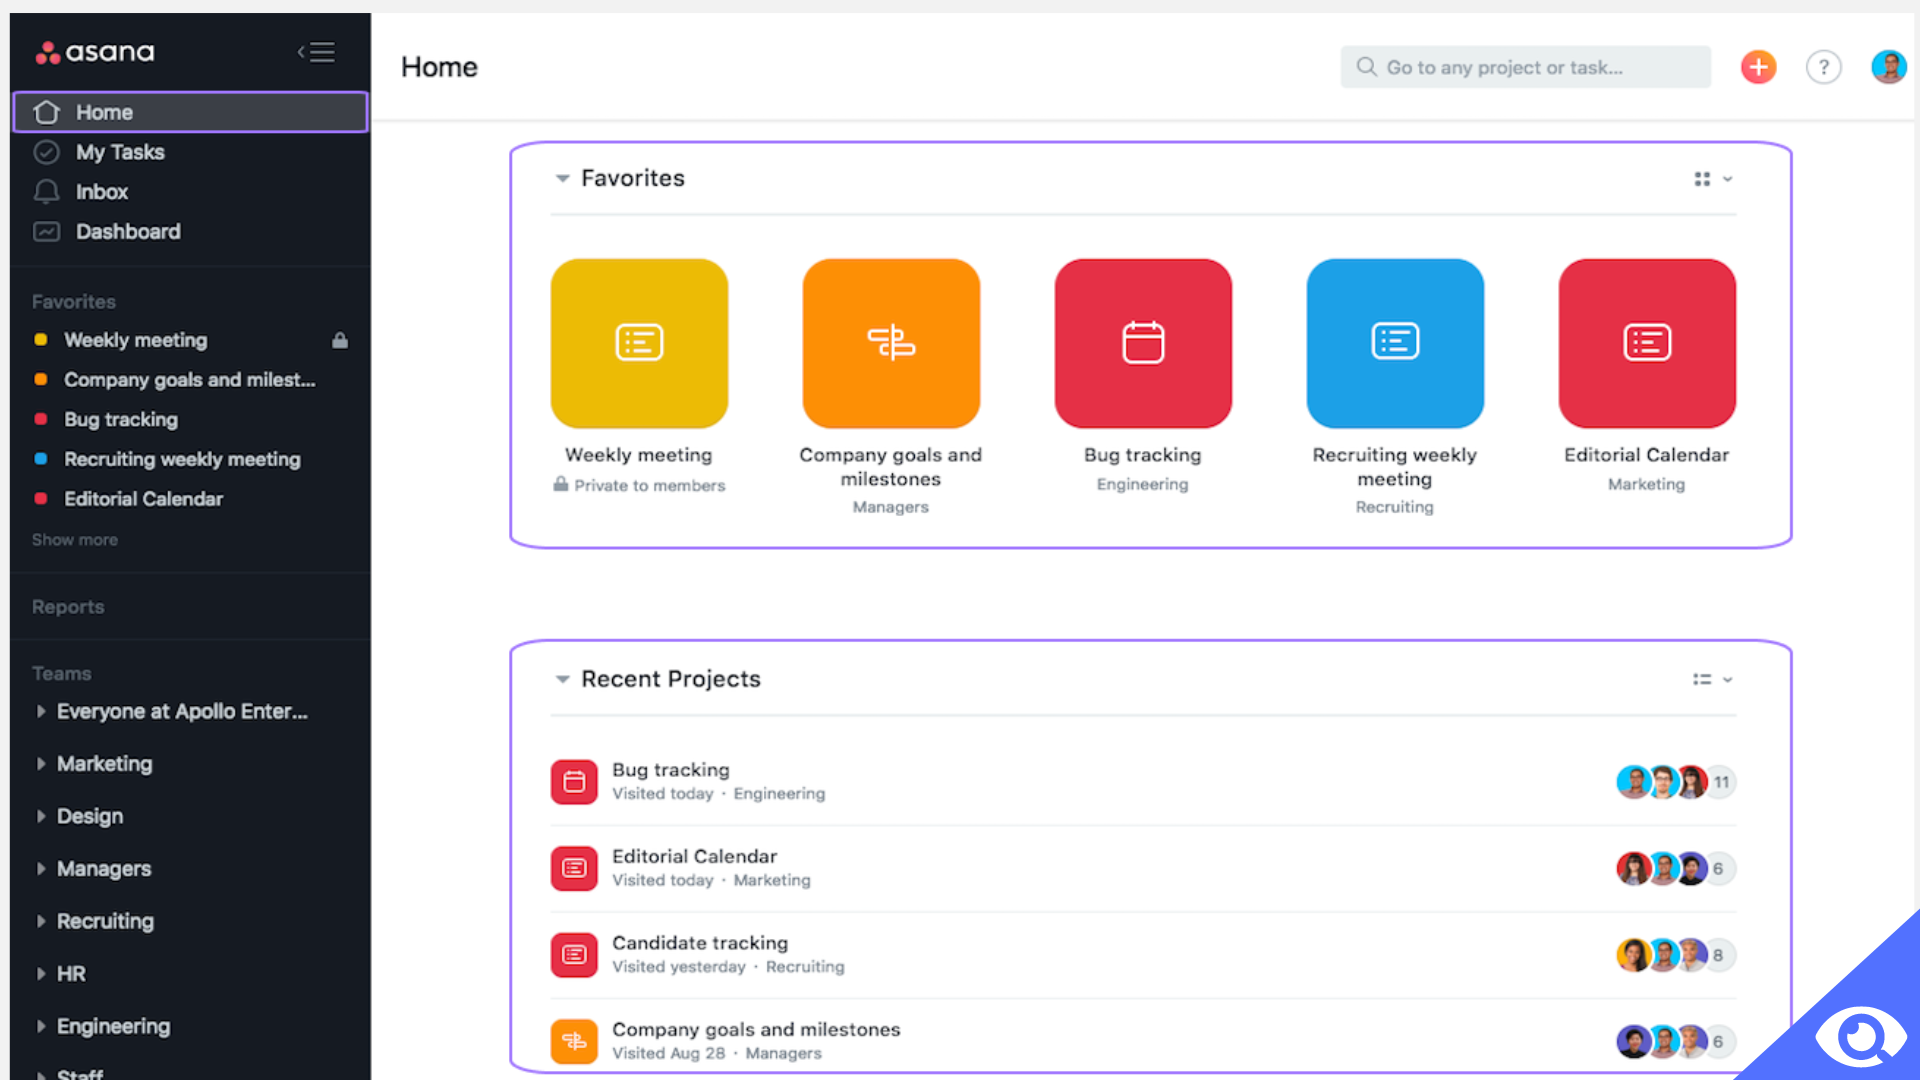Click the orange plus quick add button
The image size is (1920, 1080).
pyautogui.click(x=1758, y=67)
